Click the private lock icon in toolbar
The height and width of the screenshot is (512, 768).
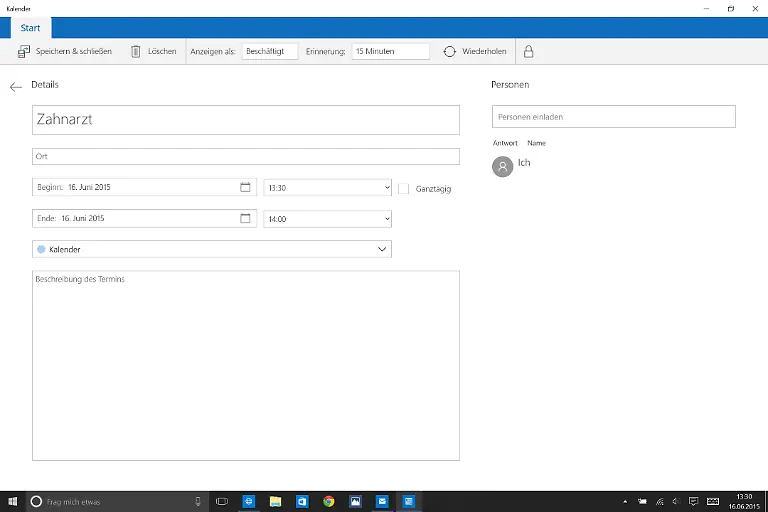click(528, 51)
